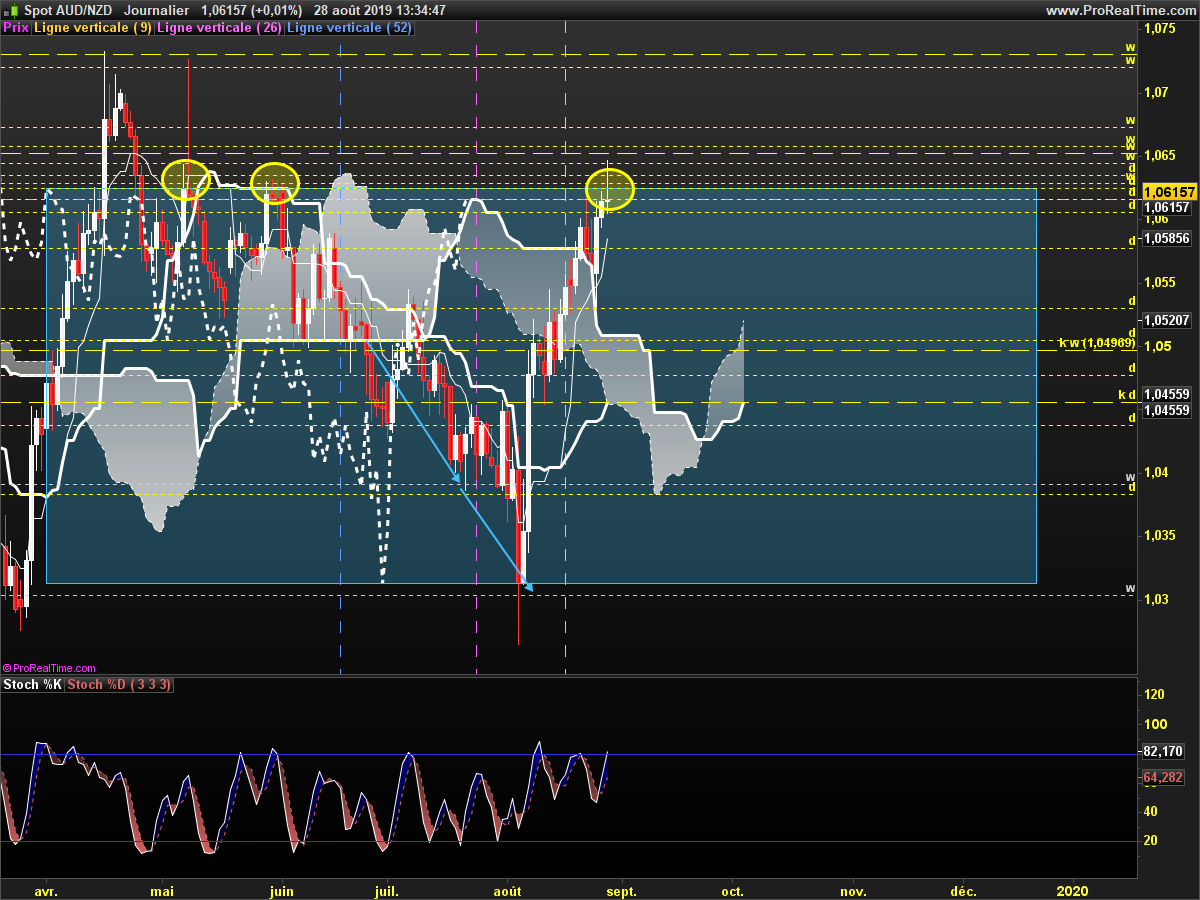This screenshot has width=1200, height=900.
Task: Select the Prix indicator label
Action: 16,28
